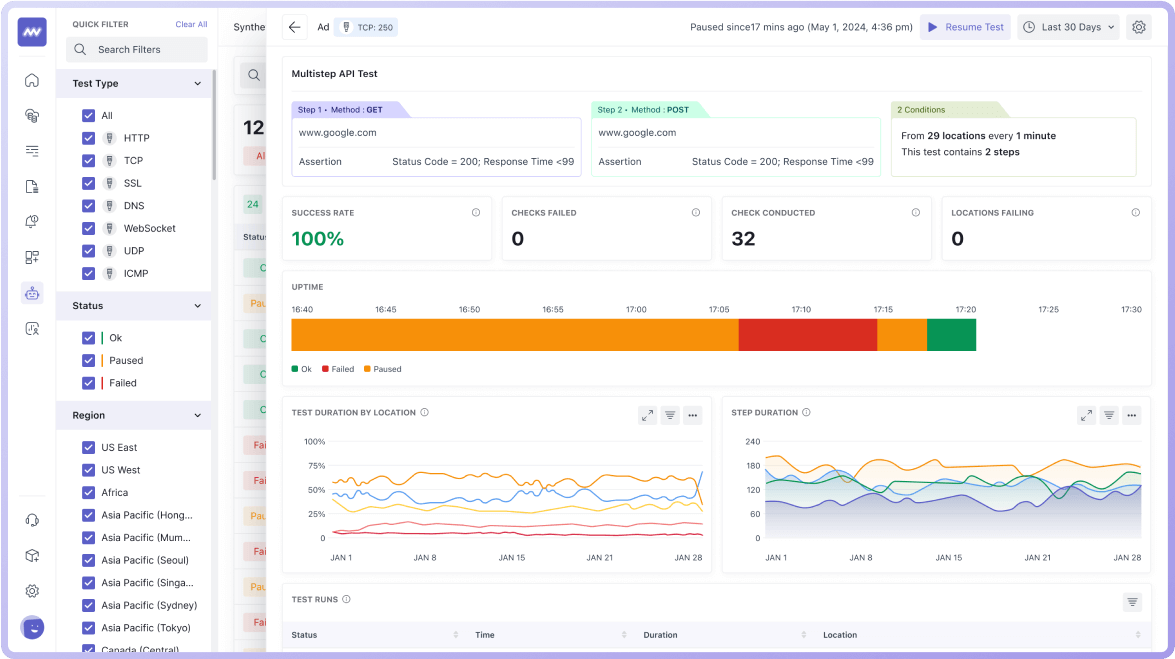The height and width of the screenshot is (659, 1175).
Task: Click the red failed segment in uptime bar
Action: [x=807, y=335]
